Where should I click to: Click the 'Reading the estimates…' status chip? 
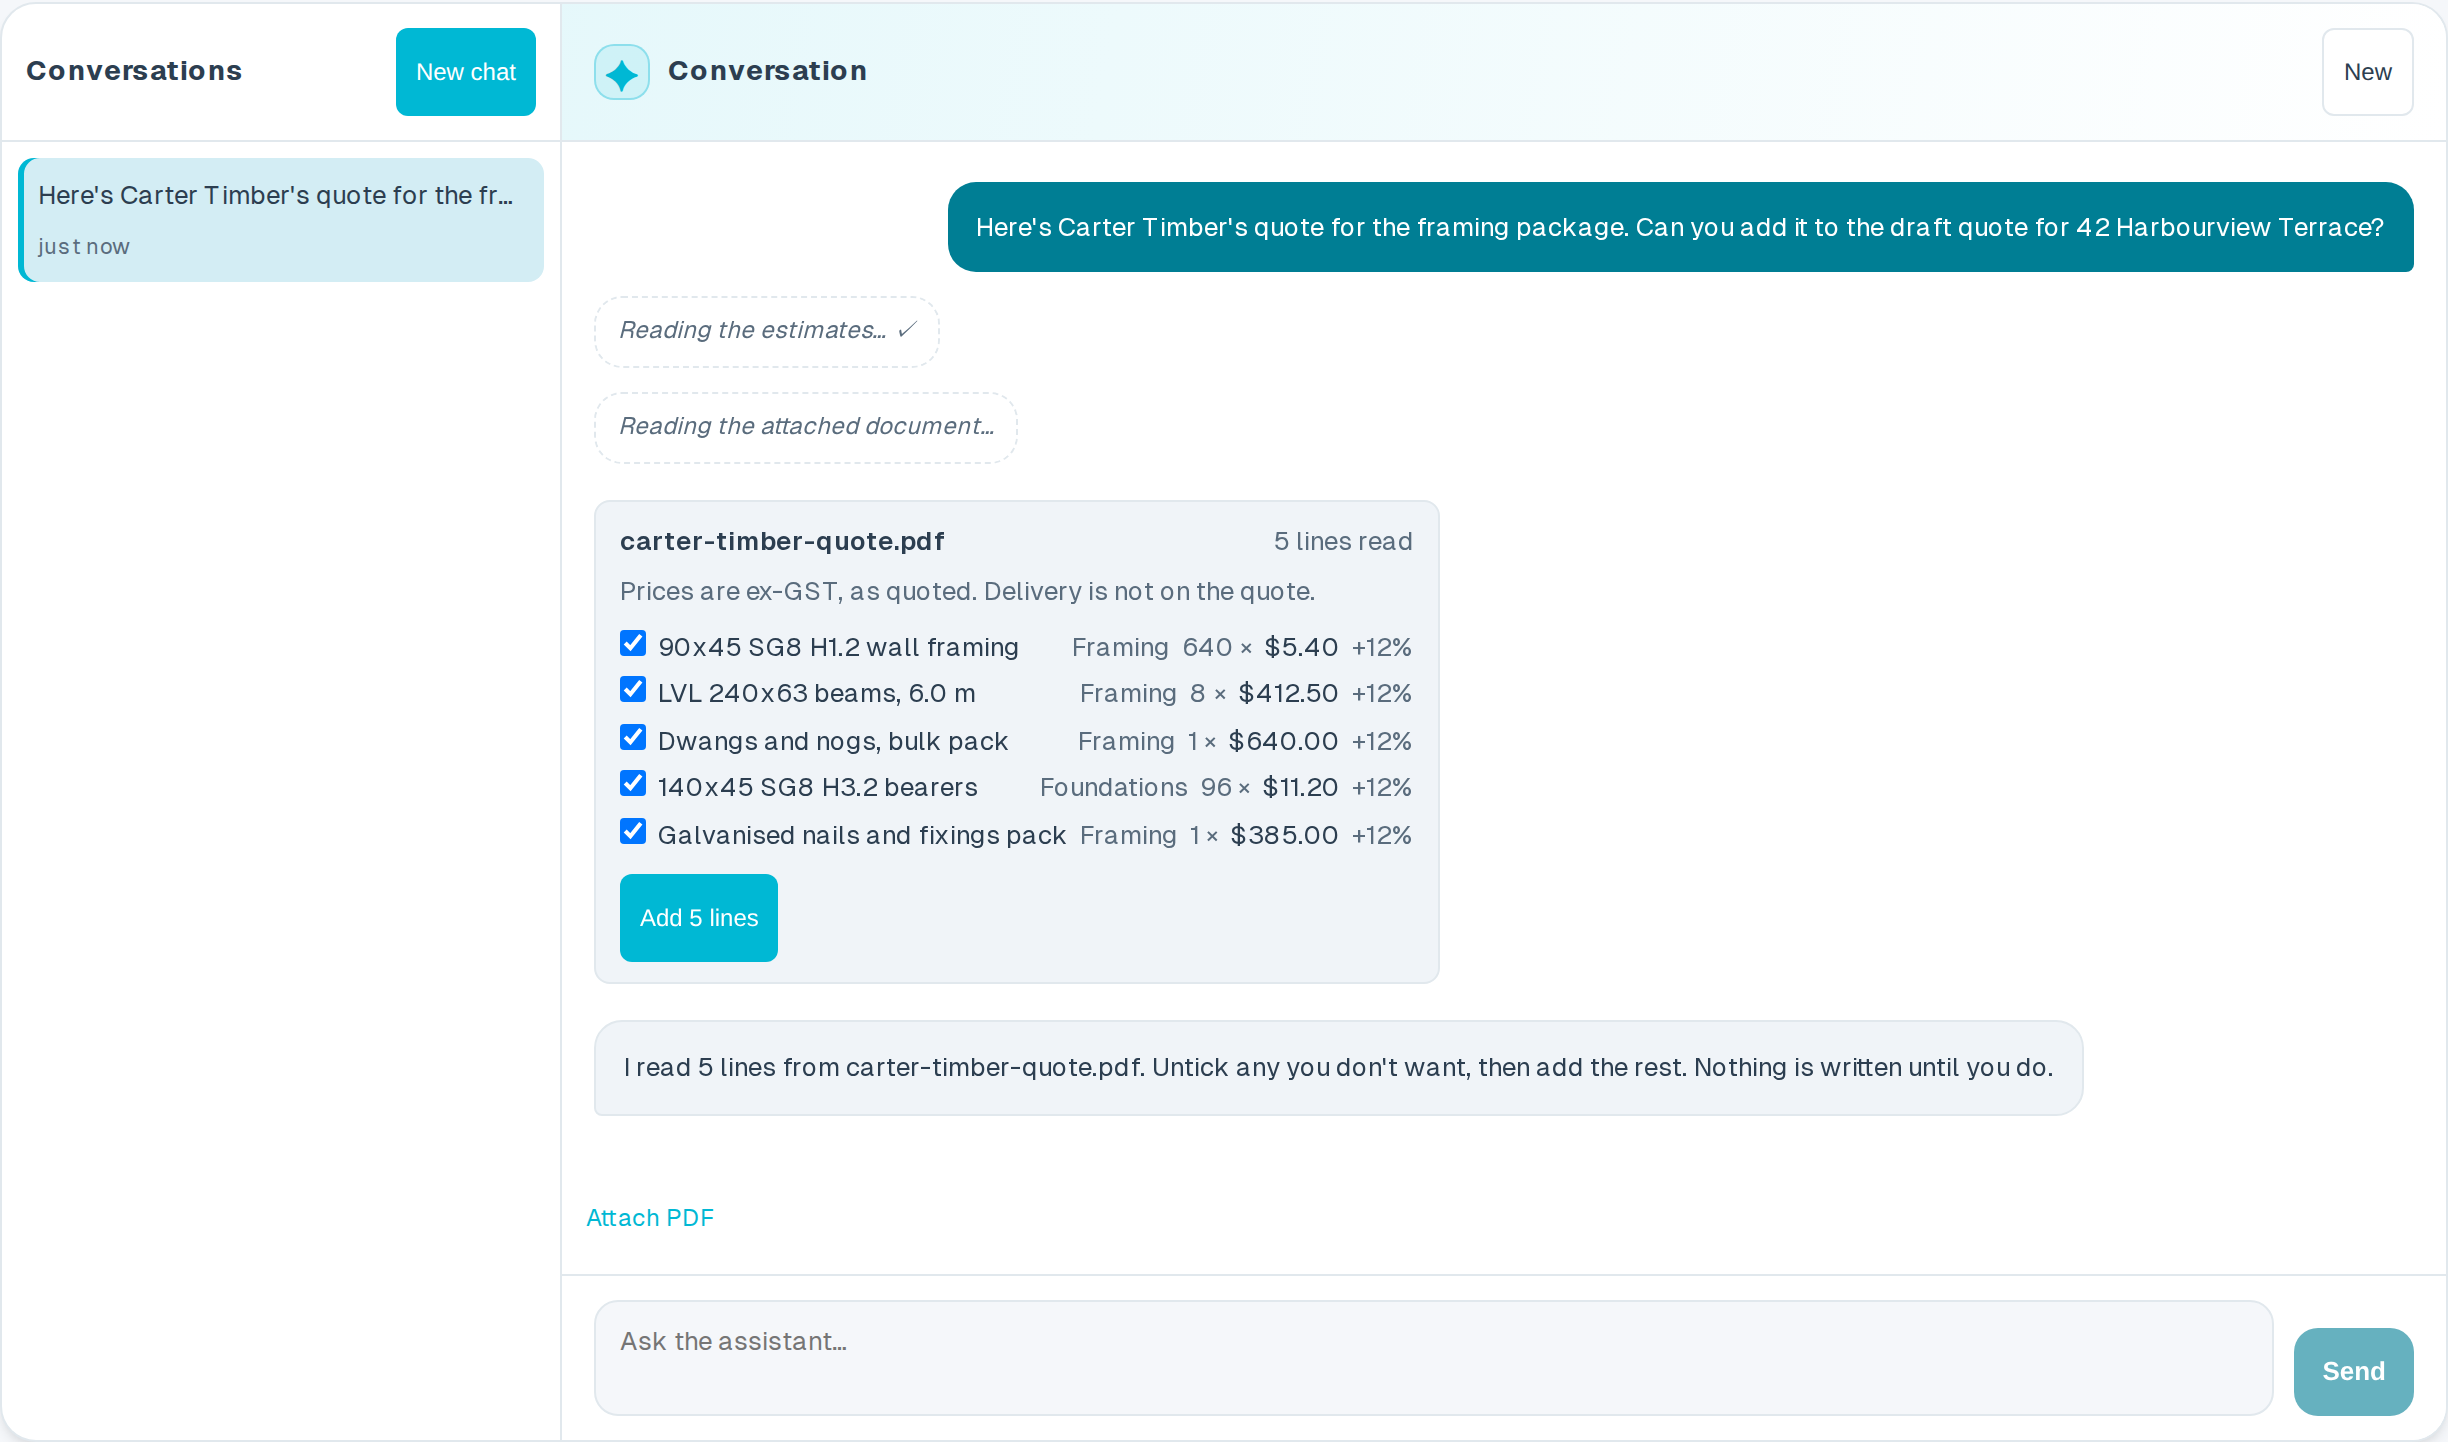pyautogui.click(x=767, y=331)
